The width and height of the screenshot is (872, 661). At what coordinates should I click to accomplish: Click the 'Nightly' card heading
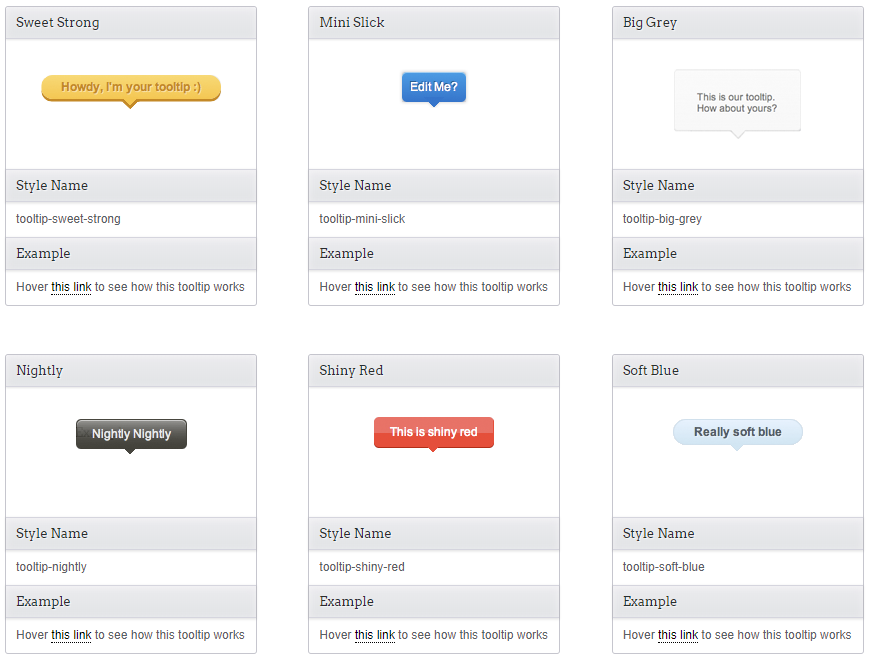[x=131, y=371]
